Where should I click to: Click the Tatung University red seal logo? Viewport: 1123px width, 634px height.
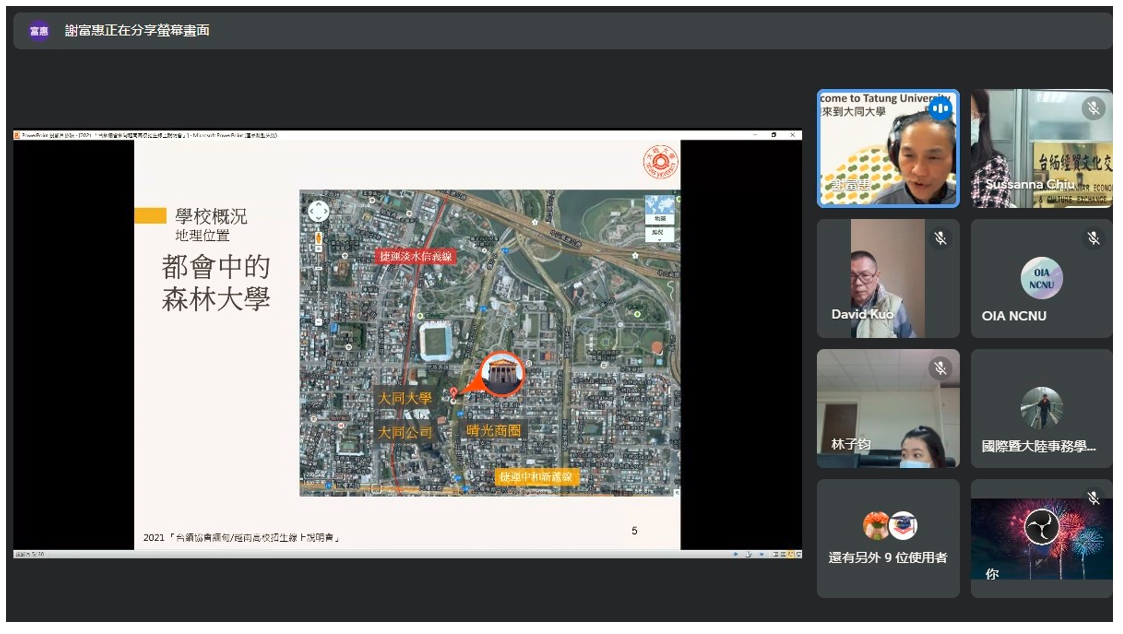[x=660, y=161]
